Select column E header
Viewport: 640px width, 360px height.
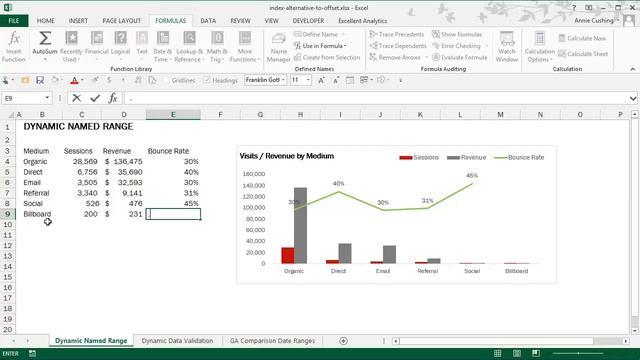coord(173,115)
